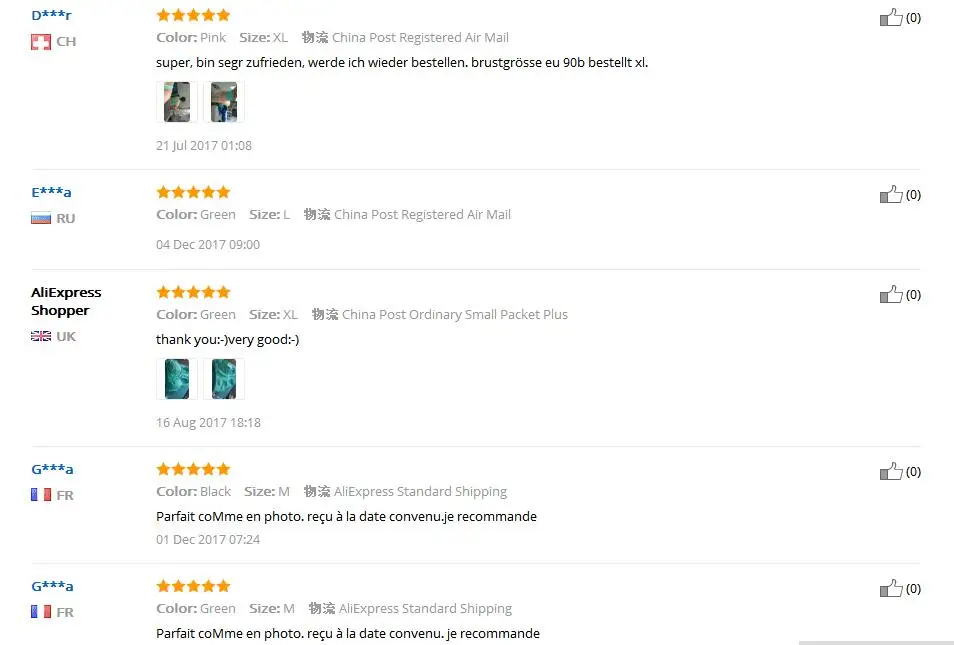Click the star rating on D***r's review
954x645 pixels.
193,15
